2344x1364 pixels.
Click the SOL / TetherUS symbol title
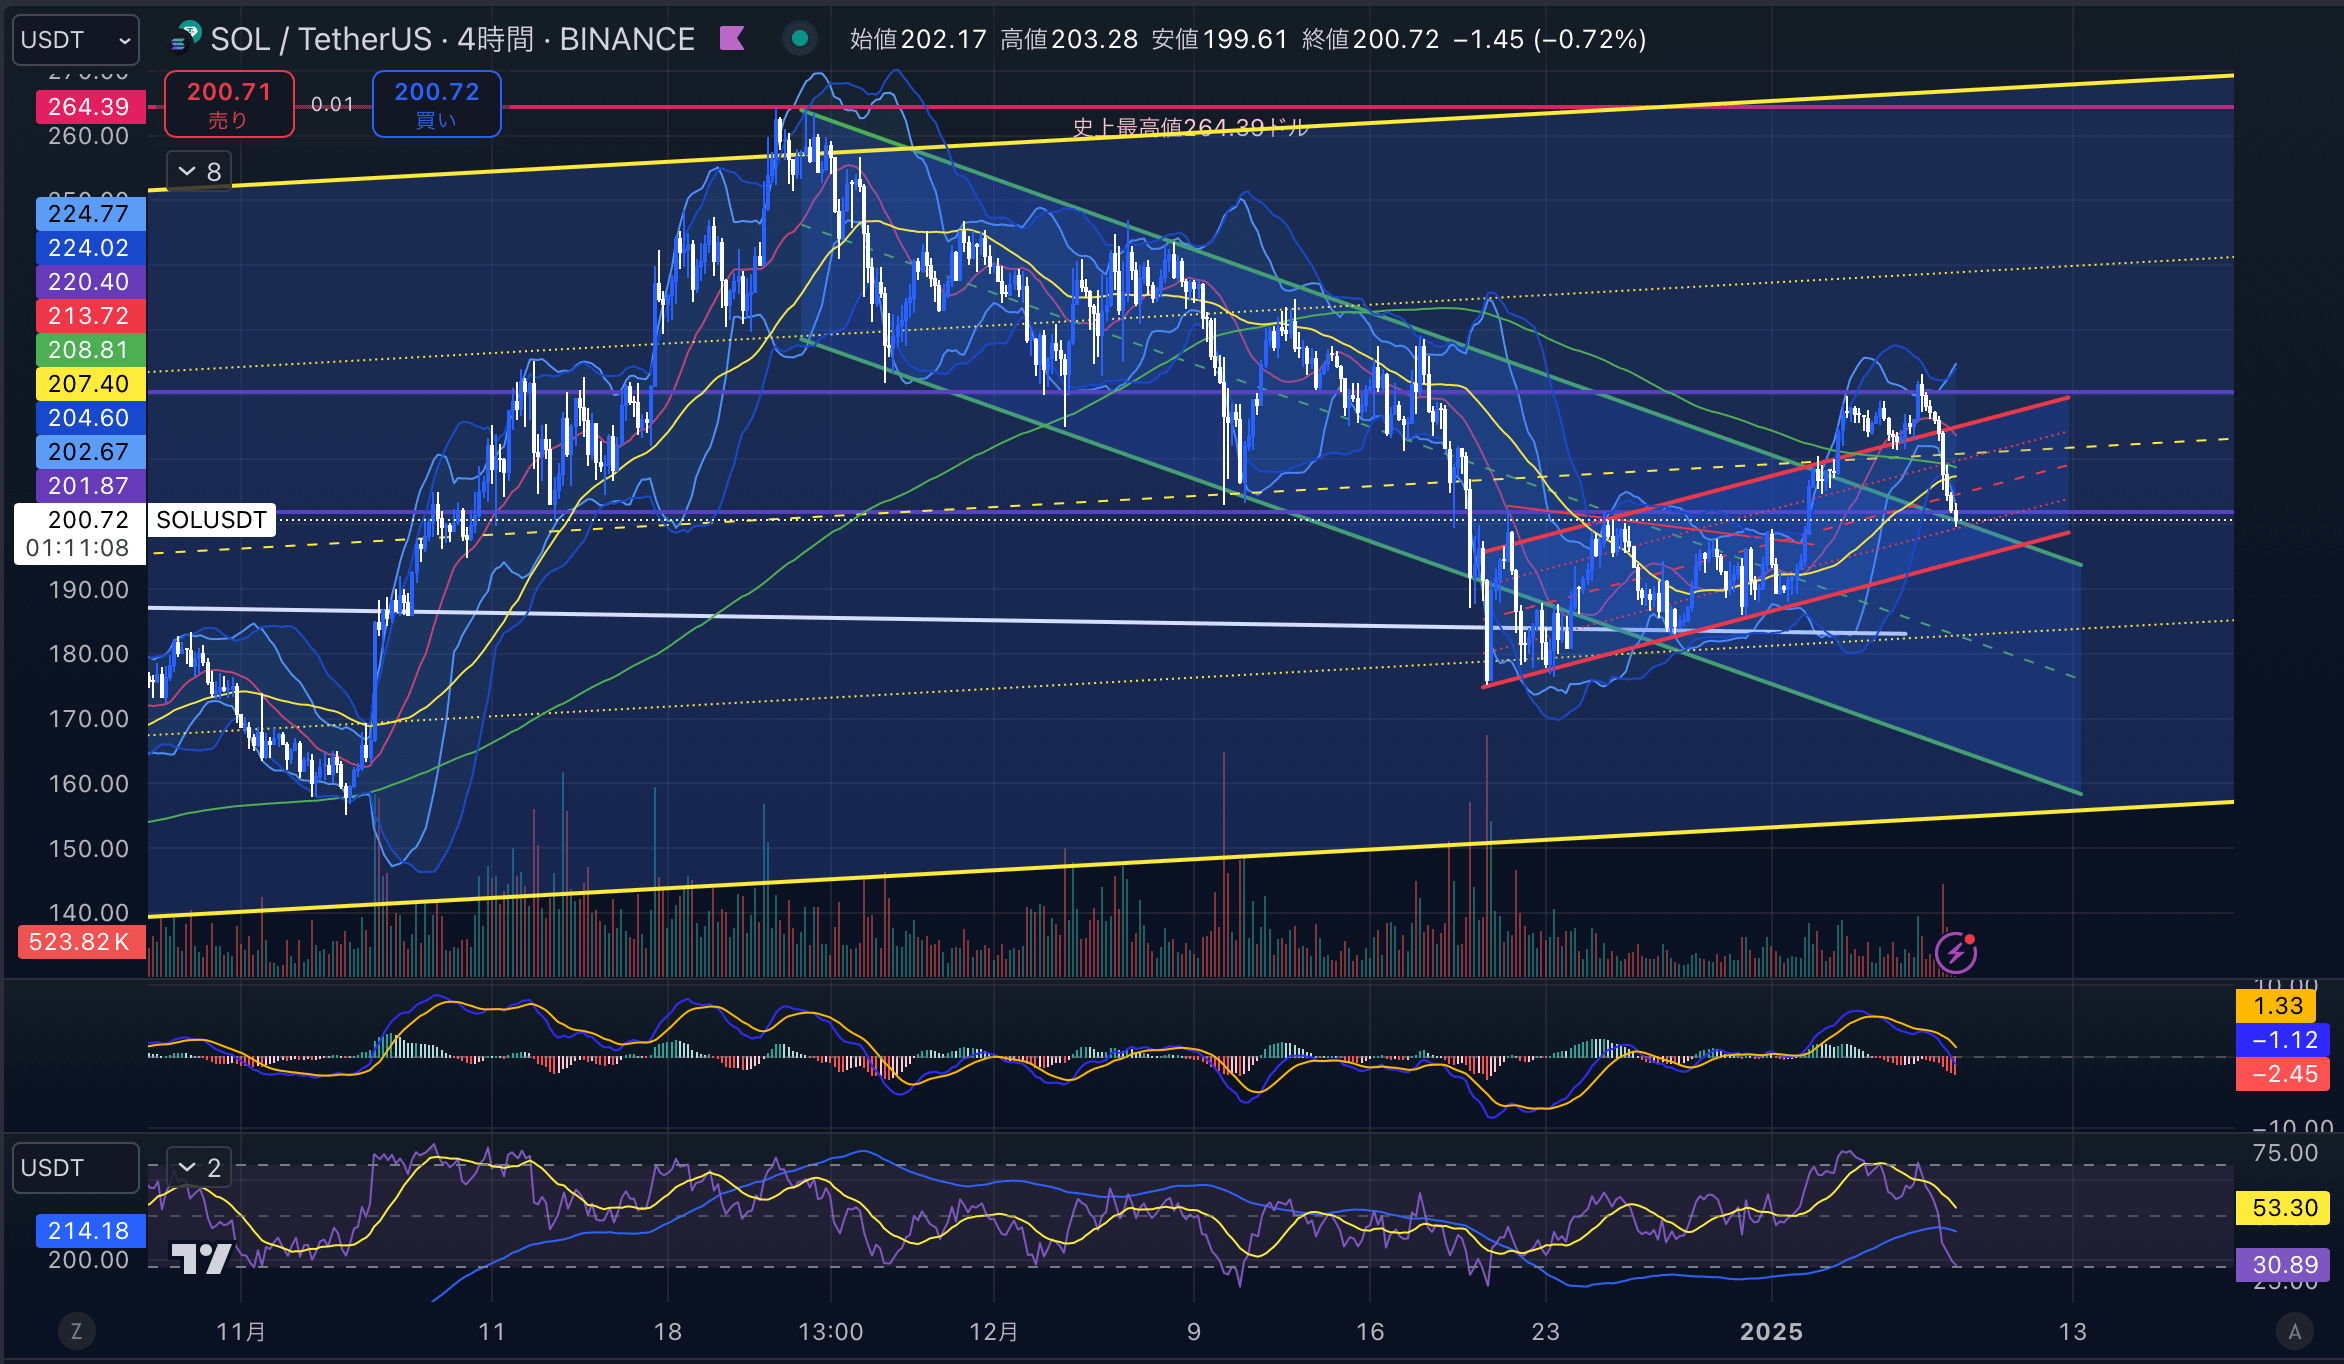coord(452,39)
